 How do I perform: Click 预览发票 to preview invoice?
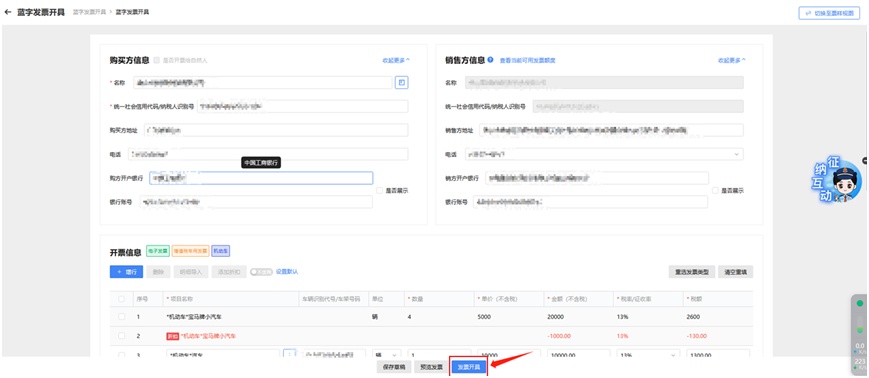coord(431,367)
